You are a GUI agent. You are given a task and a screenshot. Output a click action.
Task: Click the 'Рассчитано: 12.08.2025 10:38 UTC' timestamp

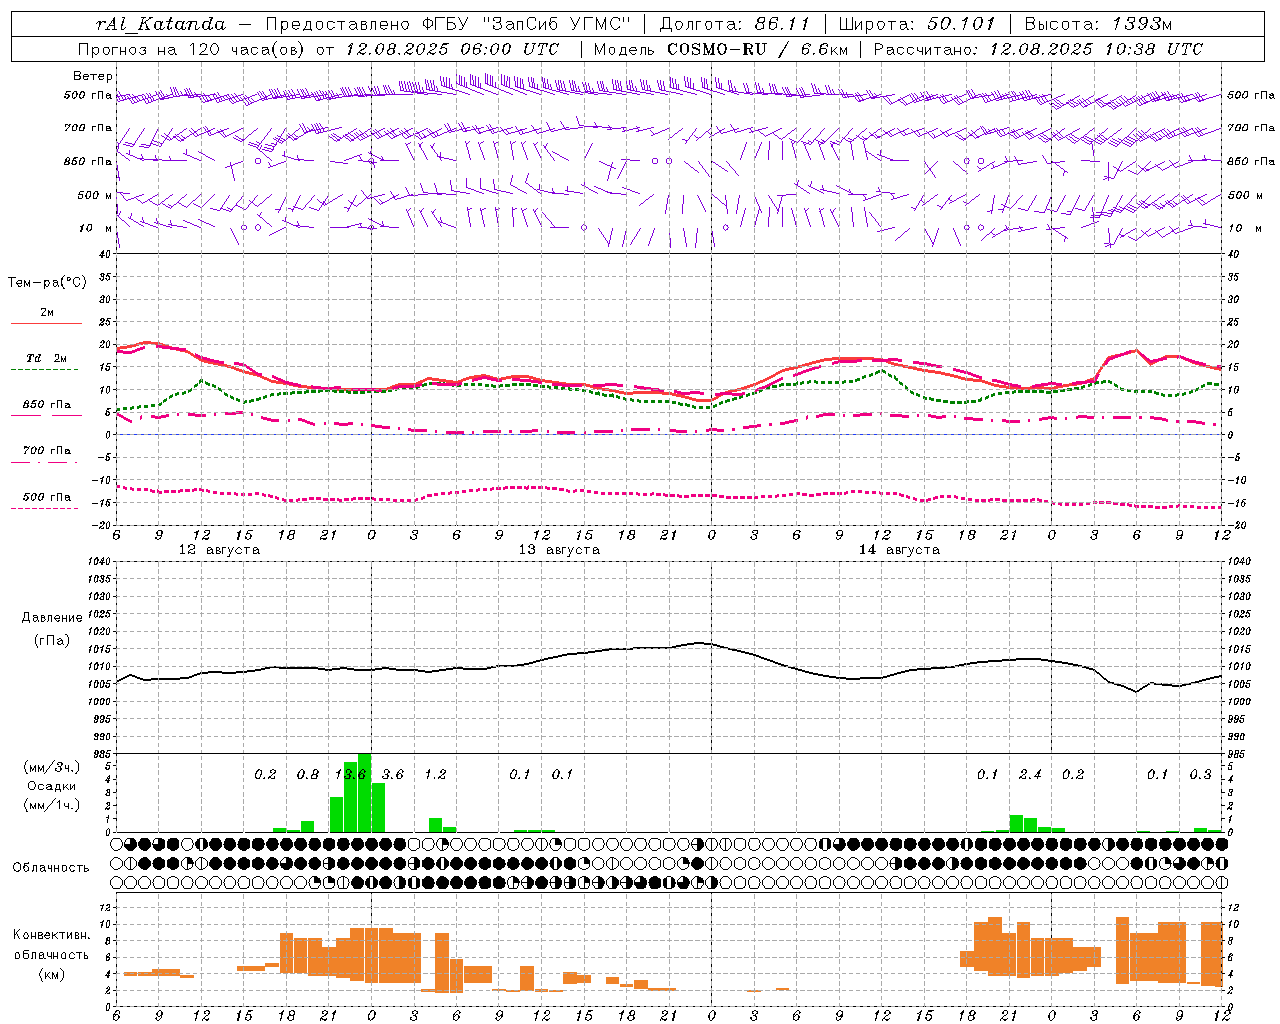coord(1038,49)
